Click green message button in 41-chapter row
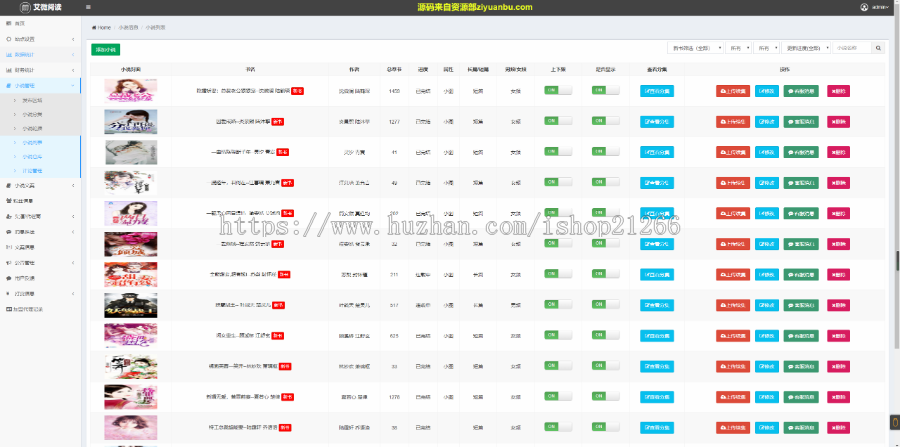 801,152
